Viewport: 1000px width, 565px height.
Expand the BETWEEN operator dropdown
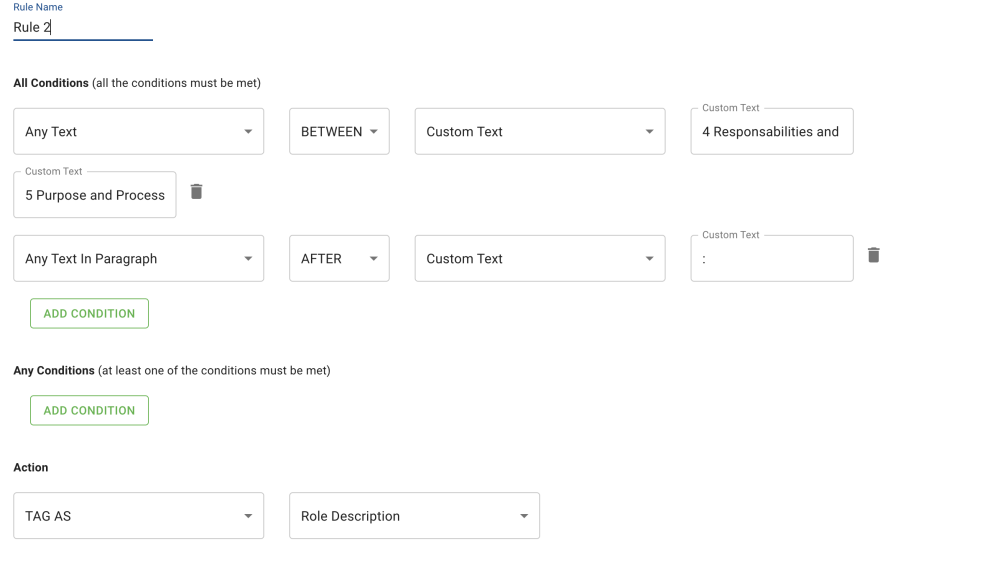(x=339, y=132)
